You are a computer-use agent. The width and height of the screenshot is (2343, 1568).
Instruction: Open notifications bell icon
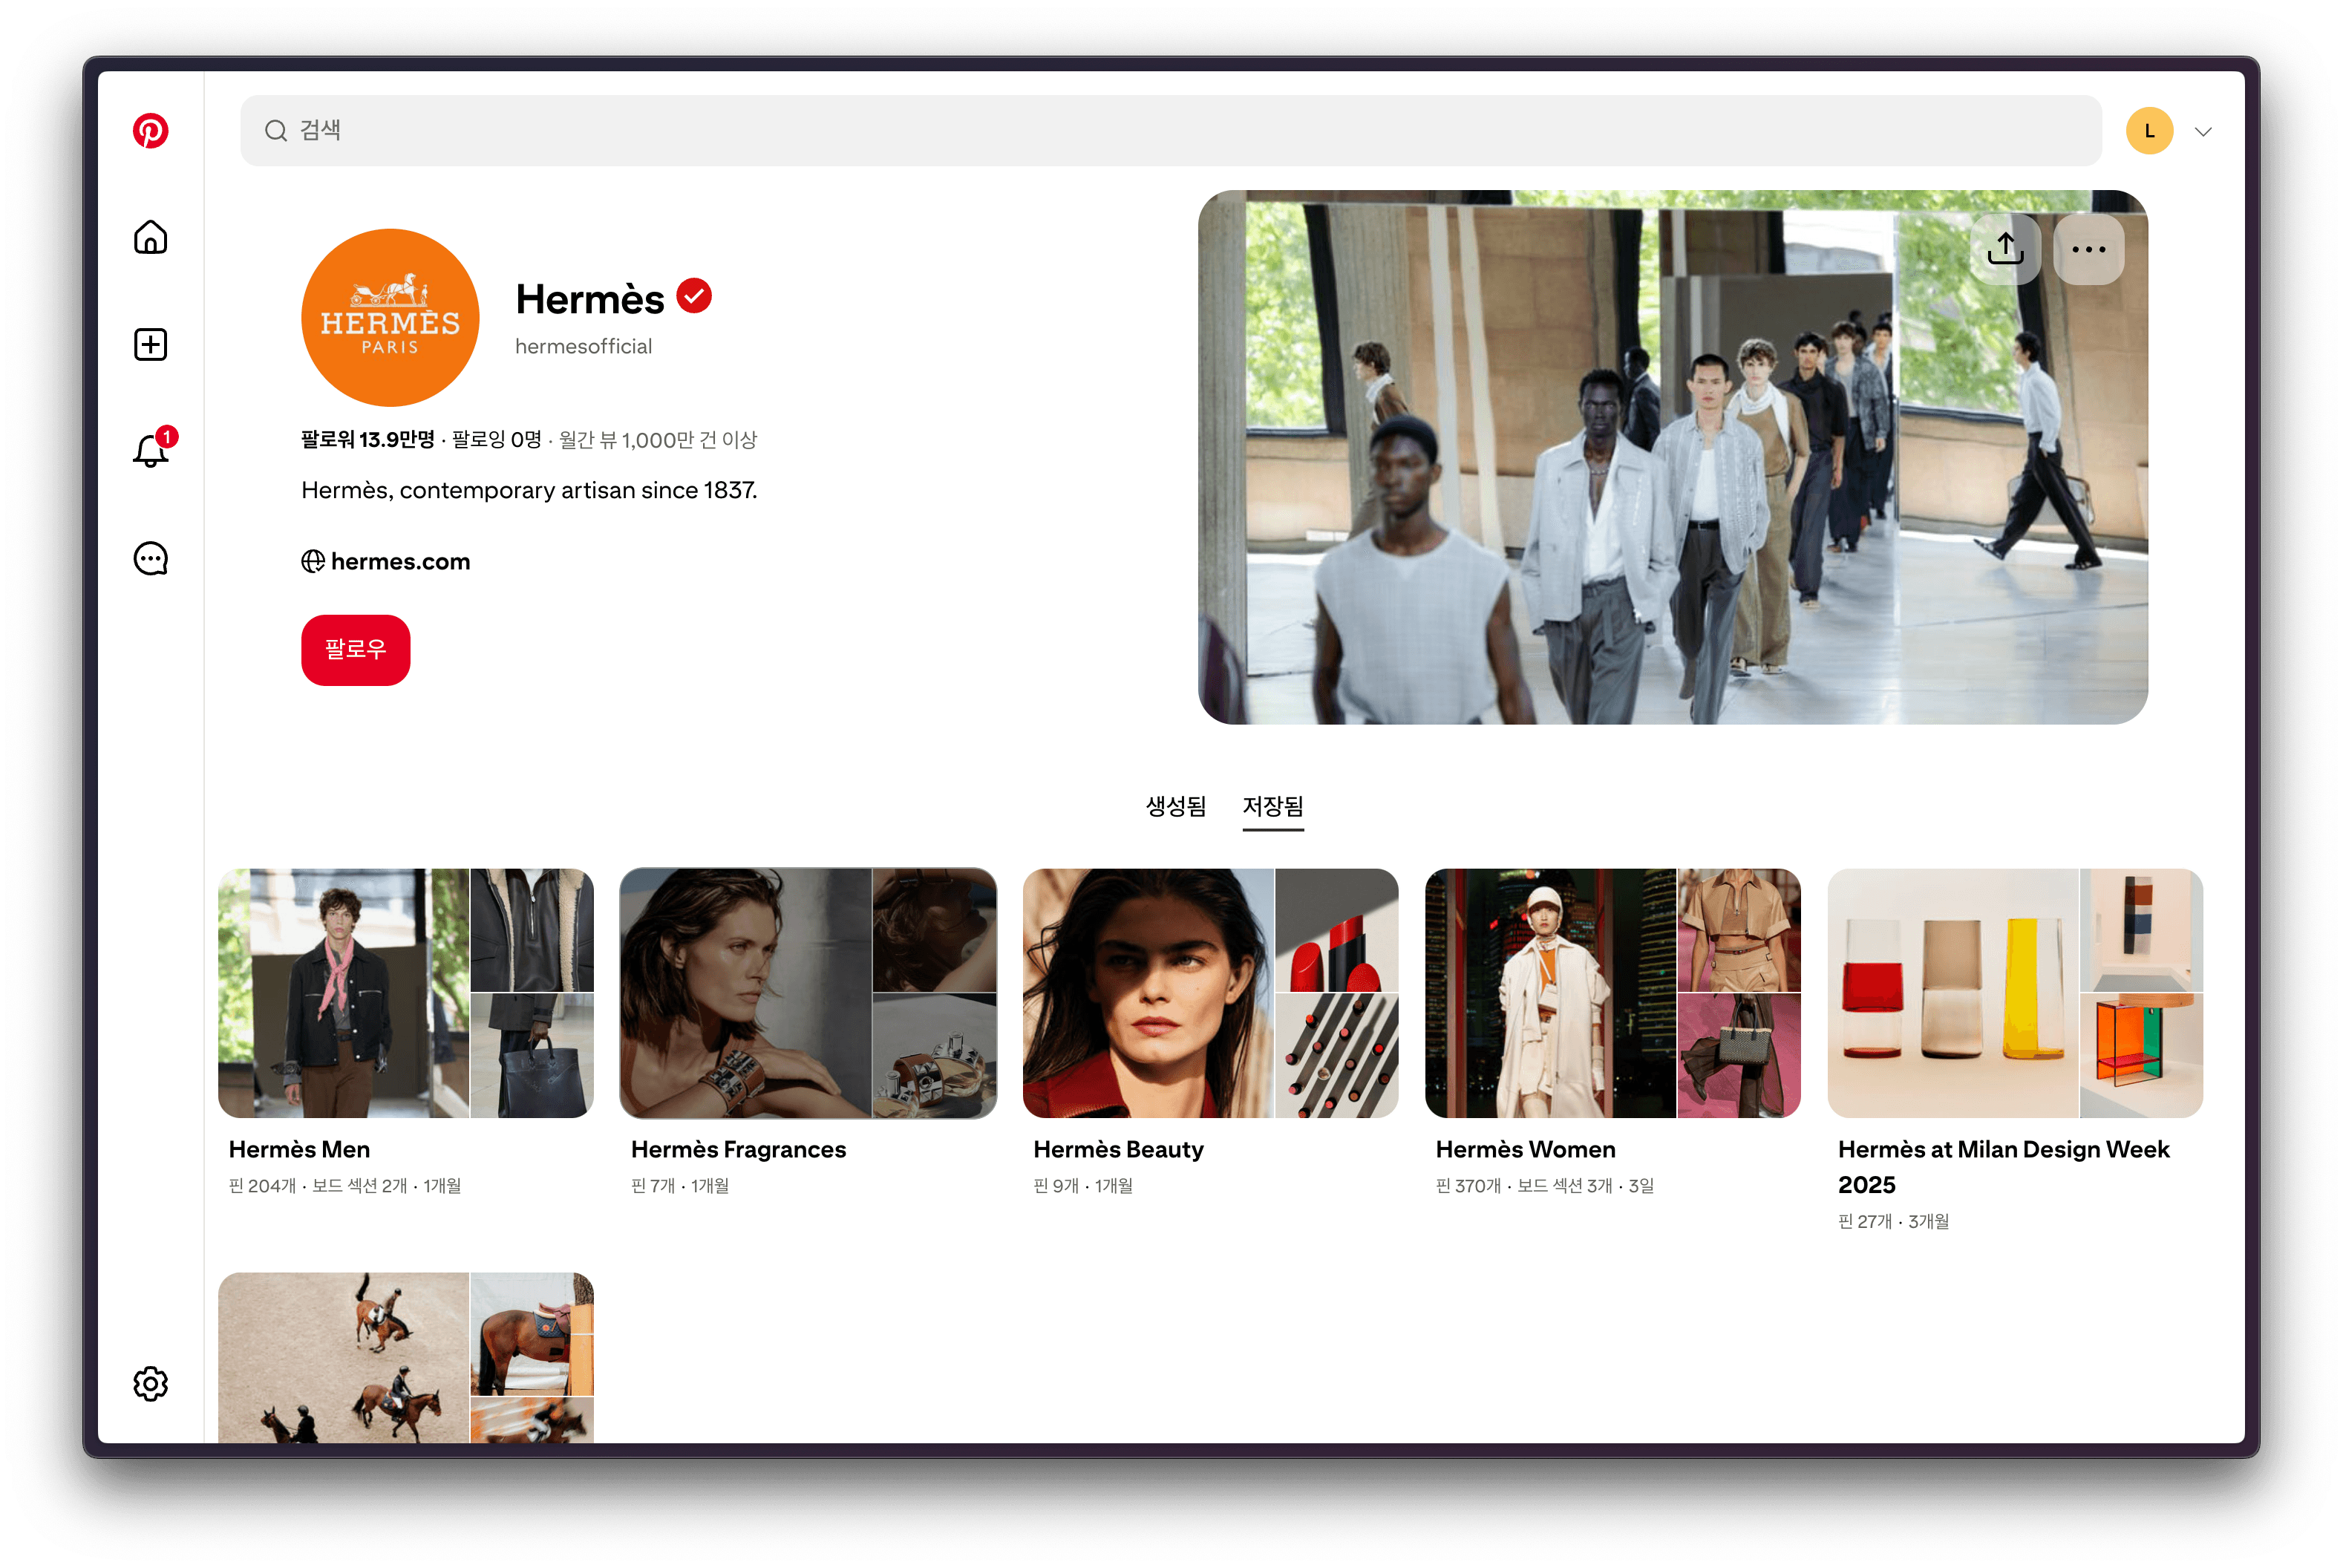(150, 451)
